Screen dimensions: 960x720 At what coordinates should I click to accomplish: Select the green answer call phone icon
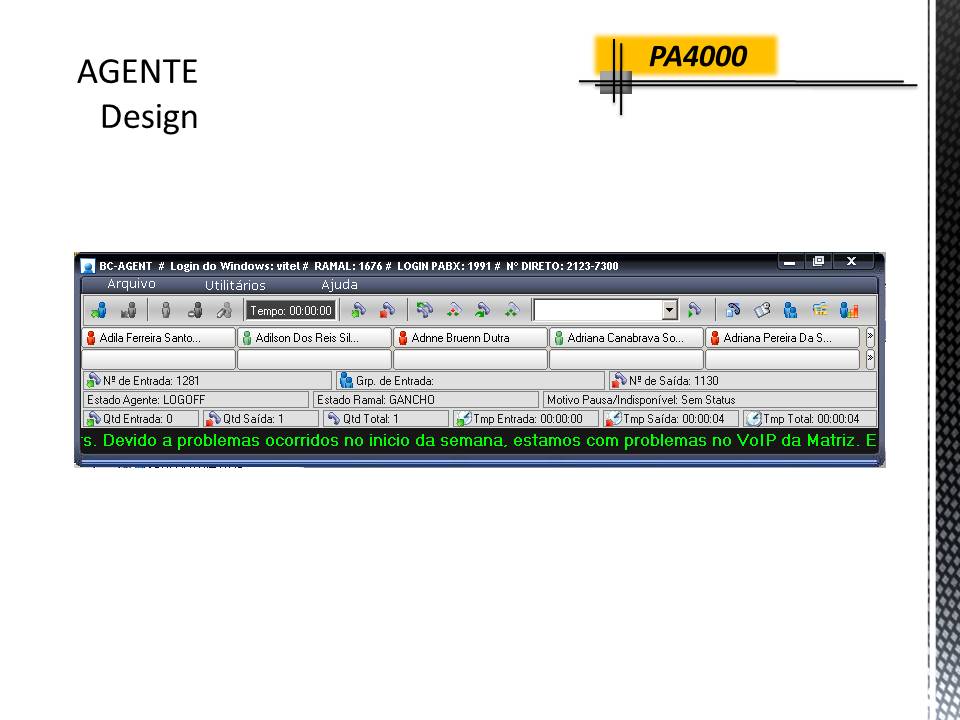coord(357,310)
